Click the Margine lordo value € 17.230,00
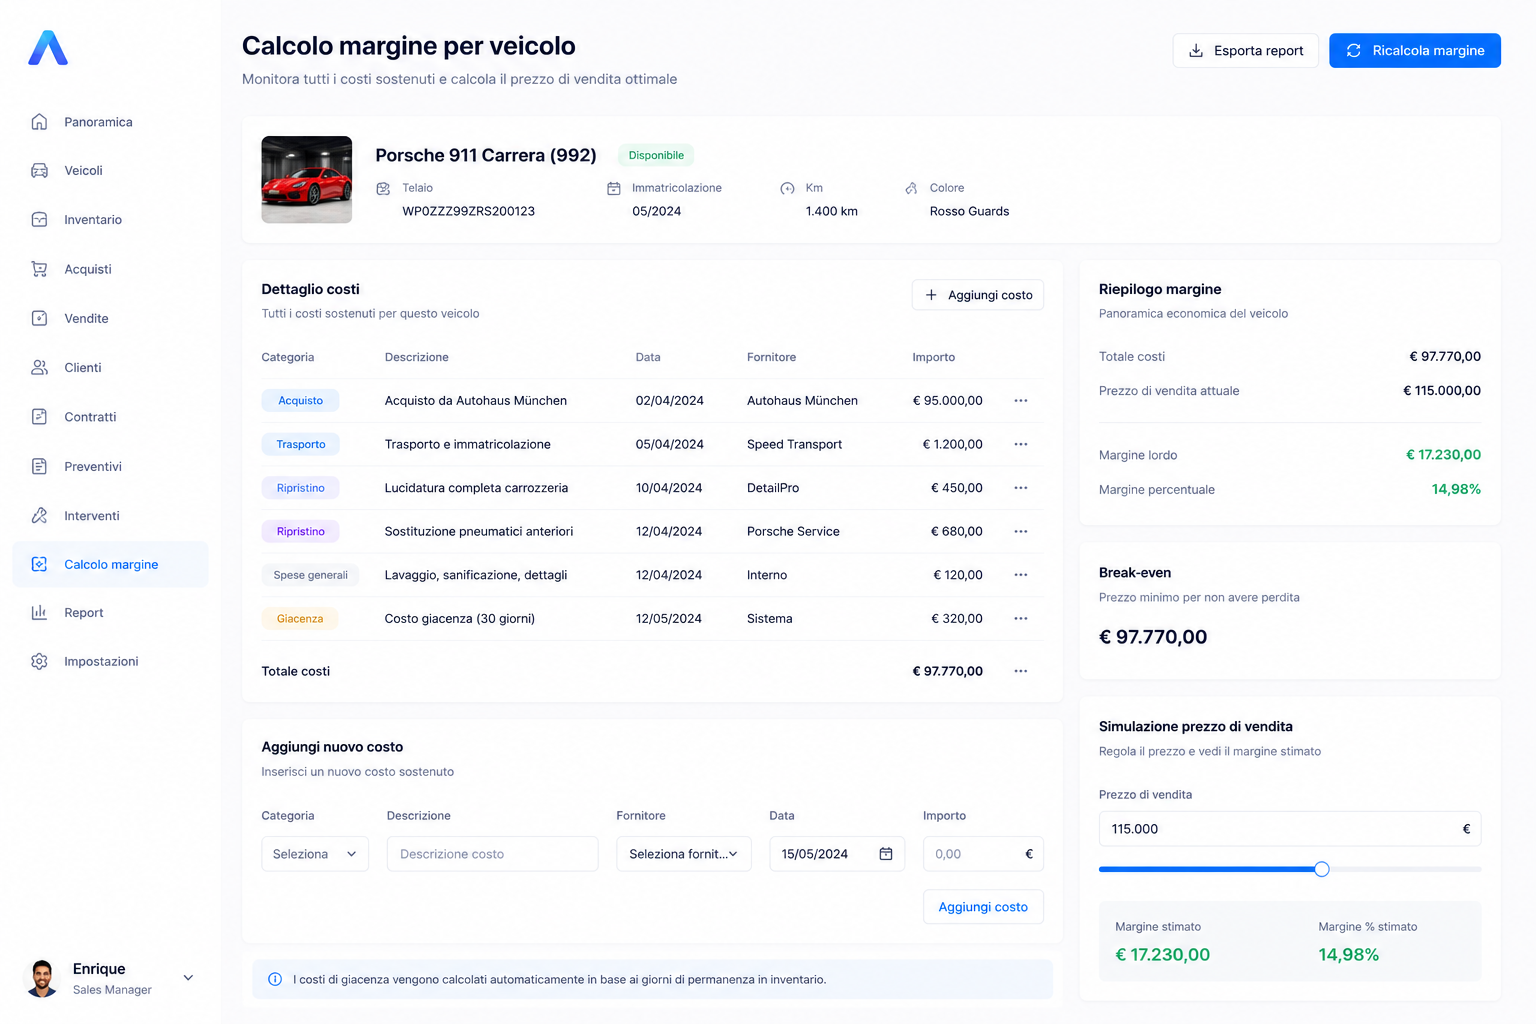This screenshot has height=1024, width=1536. [x=1443, y=455]
